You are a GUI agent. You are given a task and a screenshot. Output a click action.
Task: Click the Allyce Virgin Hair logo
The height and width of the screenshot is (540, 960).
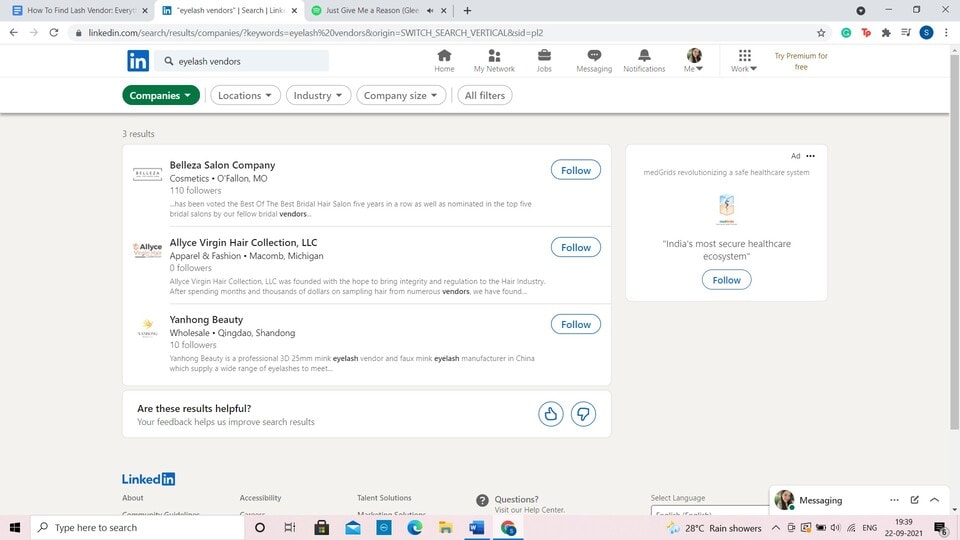click(148, 250)
